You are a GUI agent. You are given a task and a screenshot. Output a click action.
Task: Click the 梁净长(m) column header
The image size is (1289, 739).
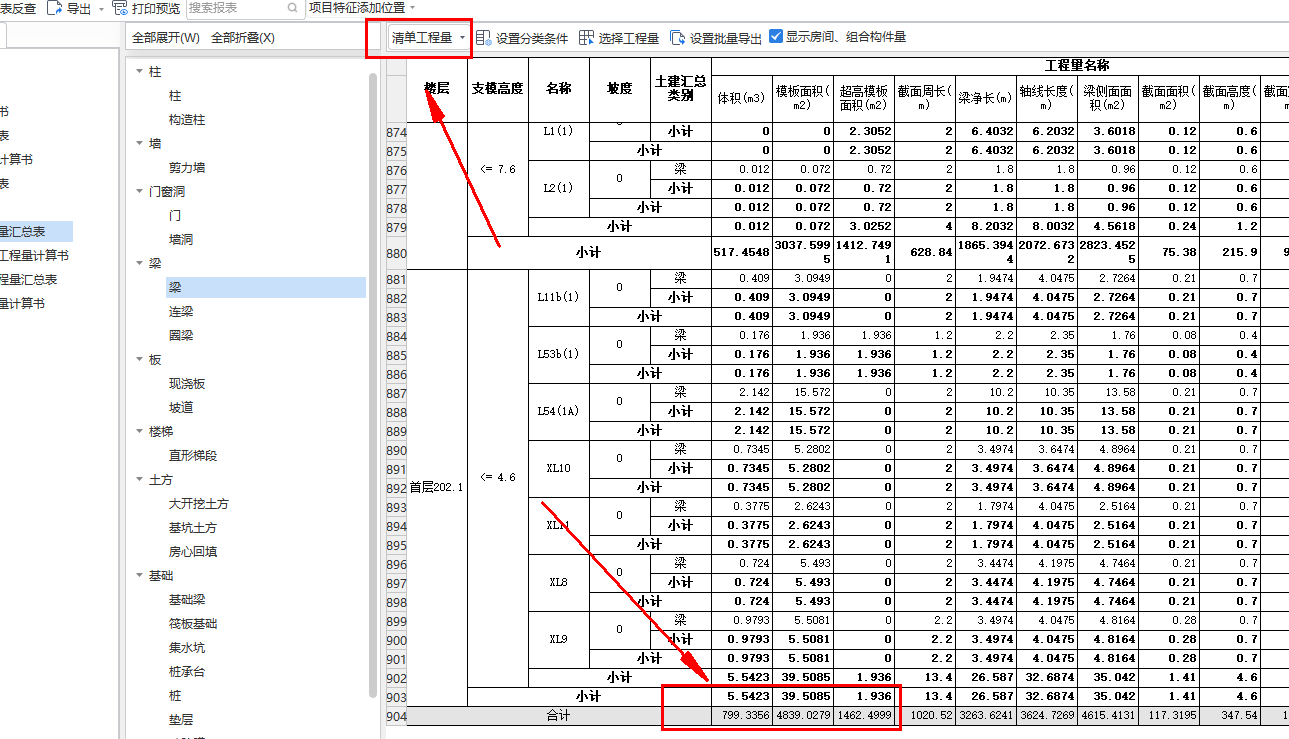pos(986,98)
